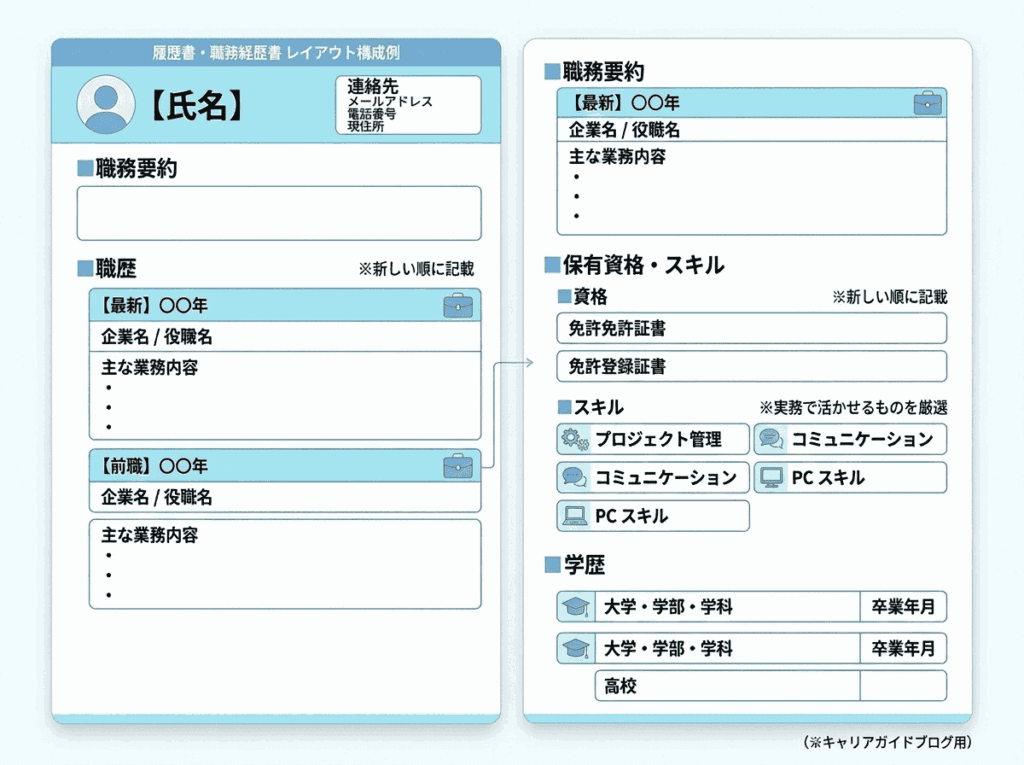Click the 【氏名】 name heading
The width and height of the screenshot is (1024, 765).
(x=196, y=106)
